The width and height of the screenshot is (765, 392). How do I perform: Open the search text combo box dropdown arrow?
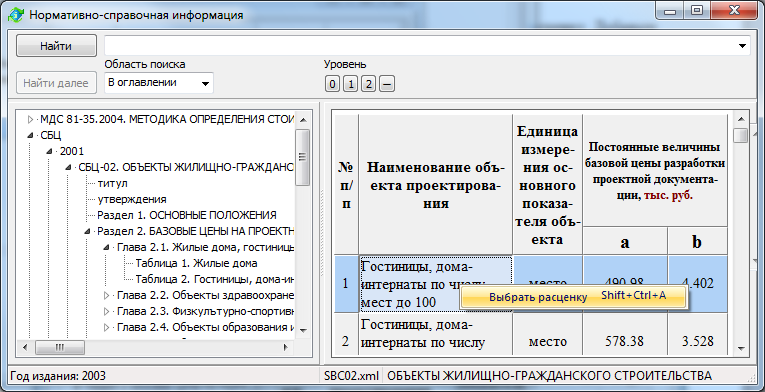pos(742,46)
